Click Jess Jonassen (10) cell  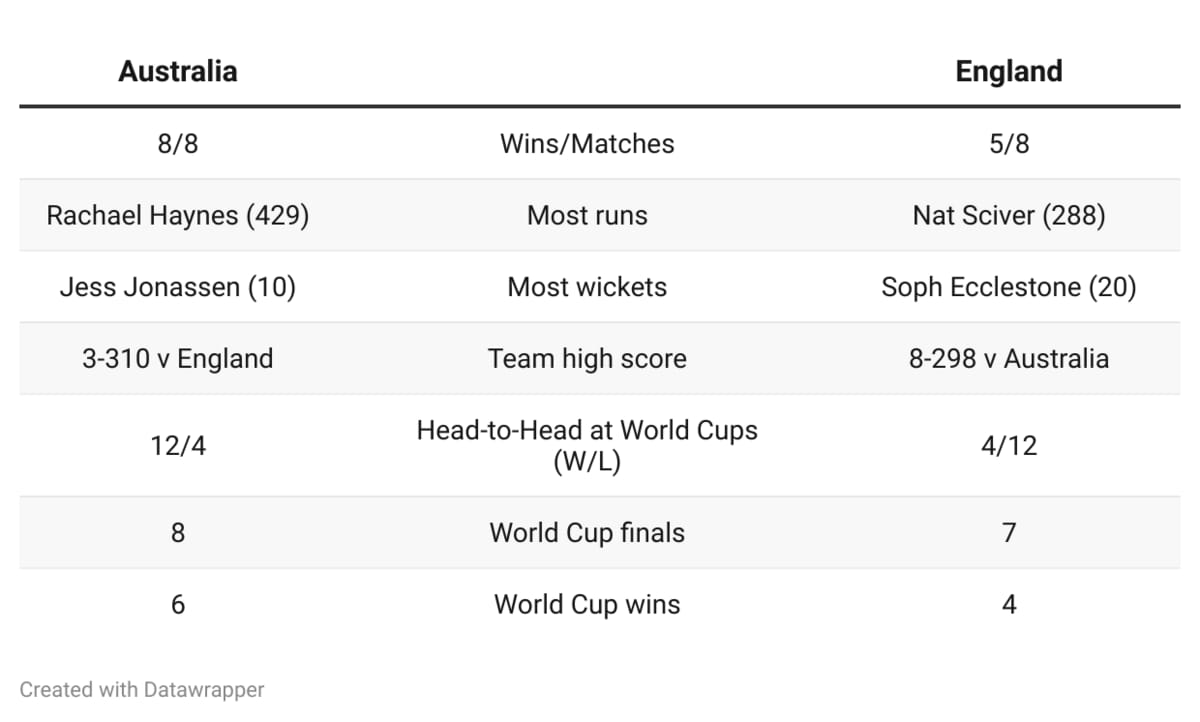click(x=178, y=287)
